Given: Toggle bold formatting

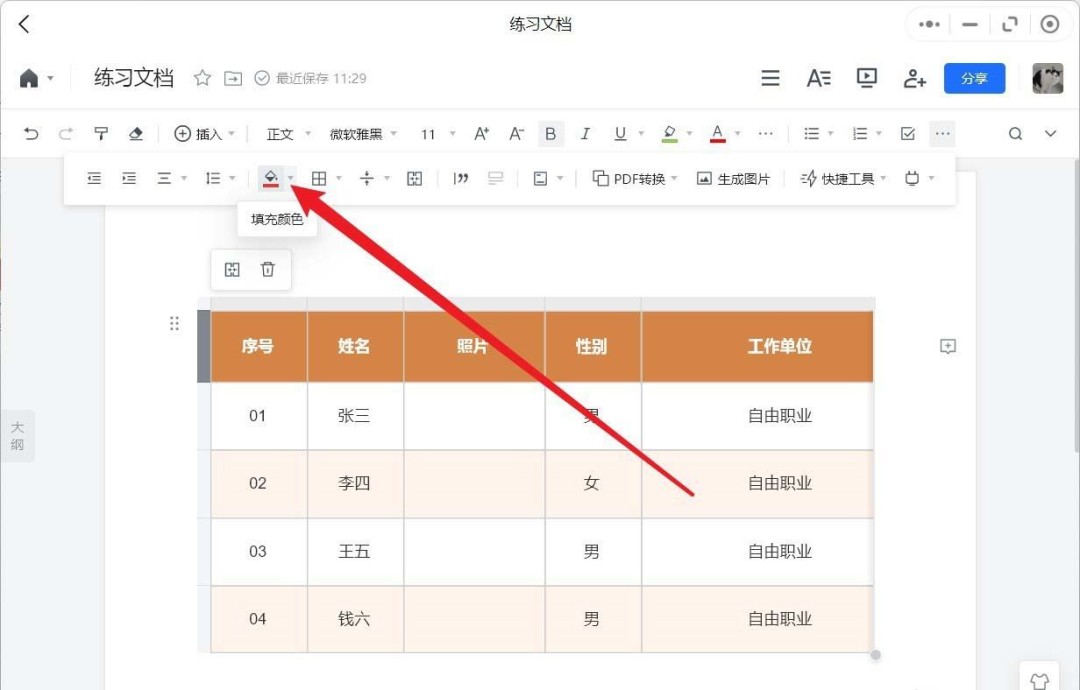Looking at the screenshot, I should click(x=551, y=133).
